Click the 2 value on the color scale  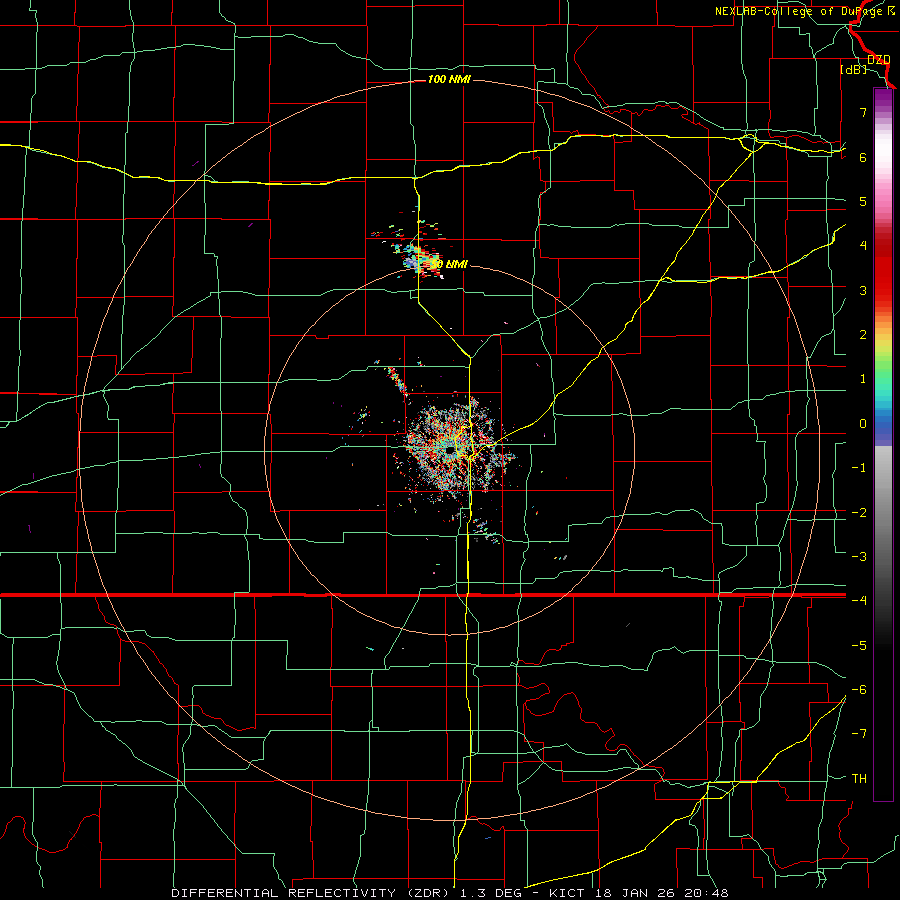tap(863, 335)
